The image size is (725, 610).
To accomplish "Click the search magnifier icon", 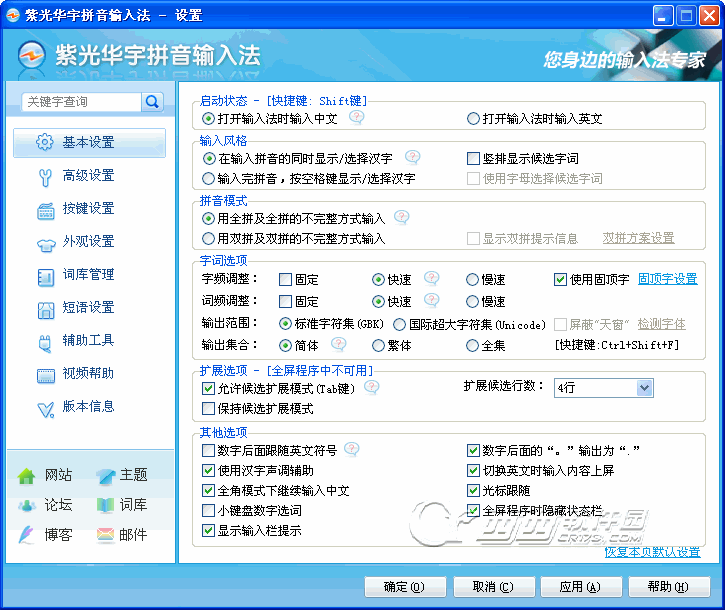I will (152, 102).
